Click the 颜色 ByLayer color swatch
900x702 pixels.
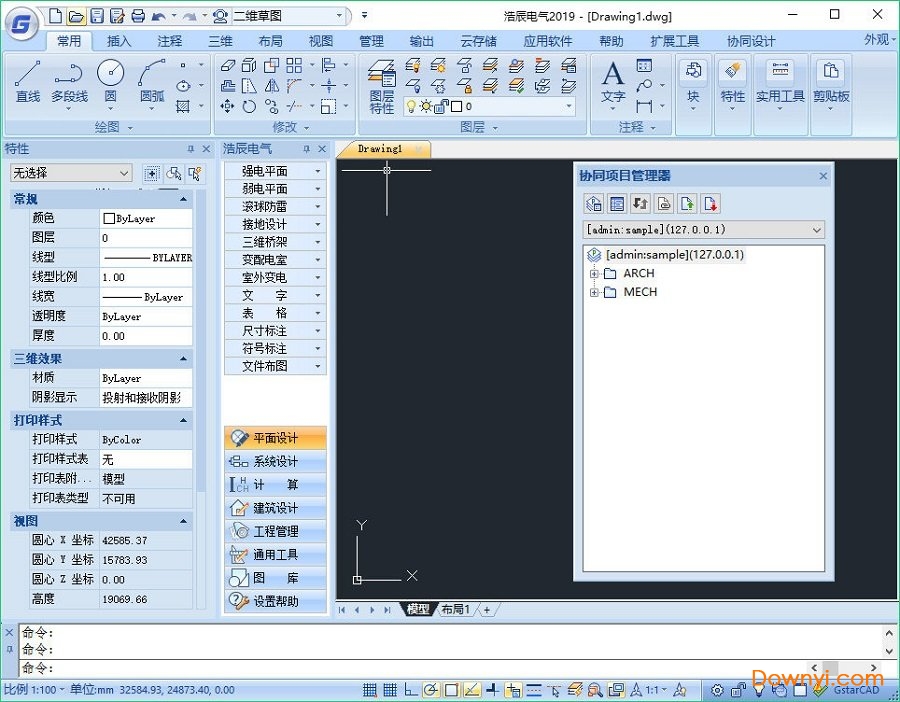pos(109,219)
